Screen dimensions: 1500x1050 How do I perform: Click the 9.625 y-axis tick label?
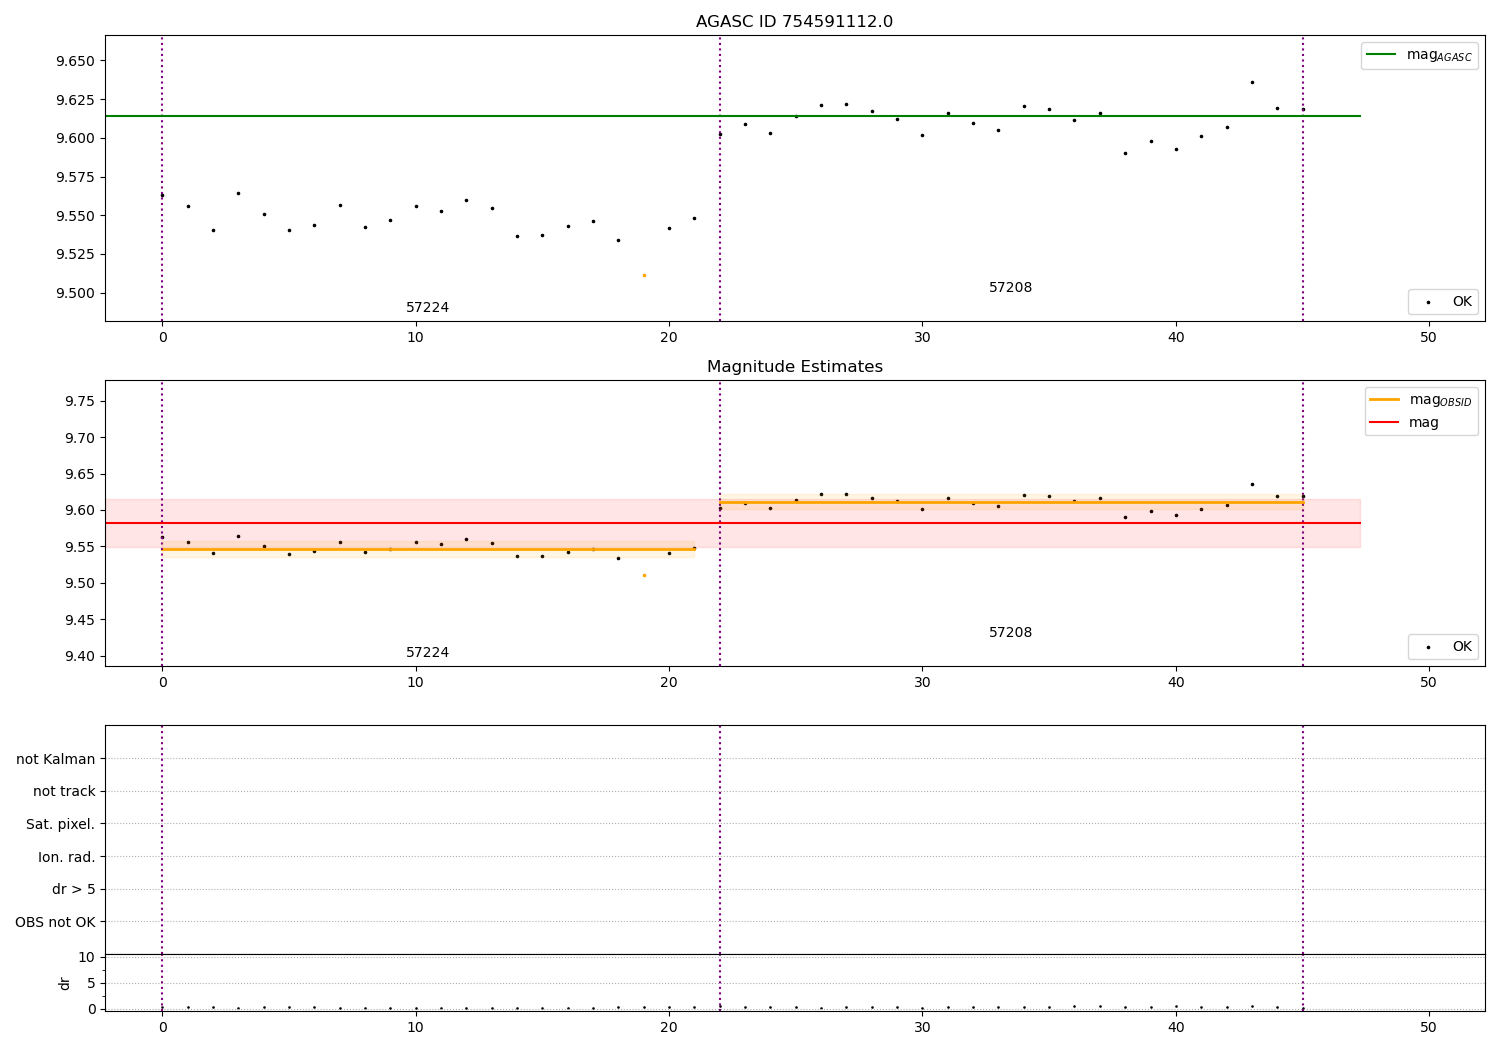click(76, 100)
